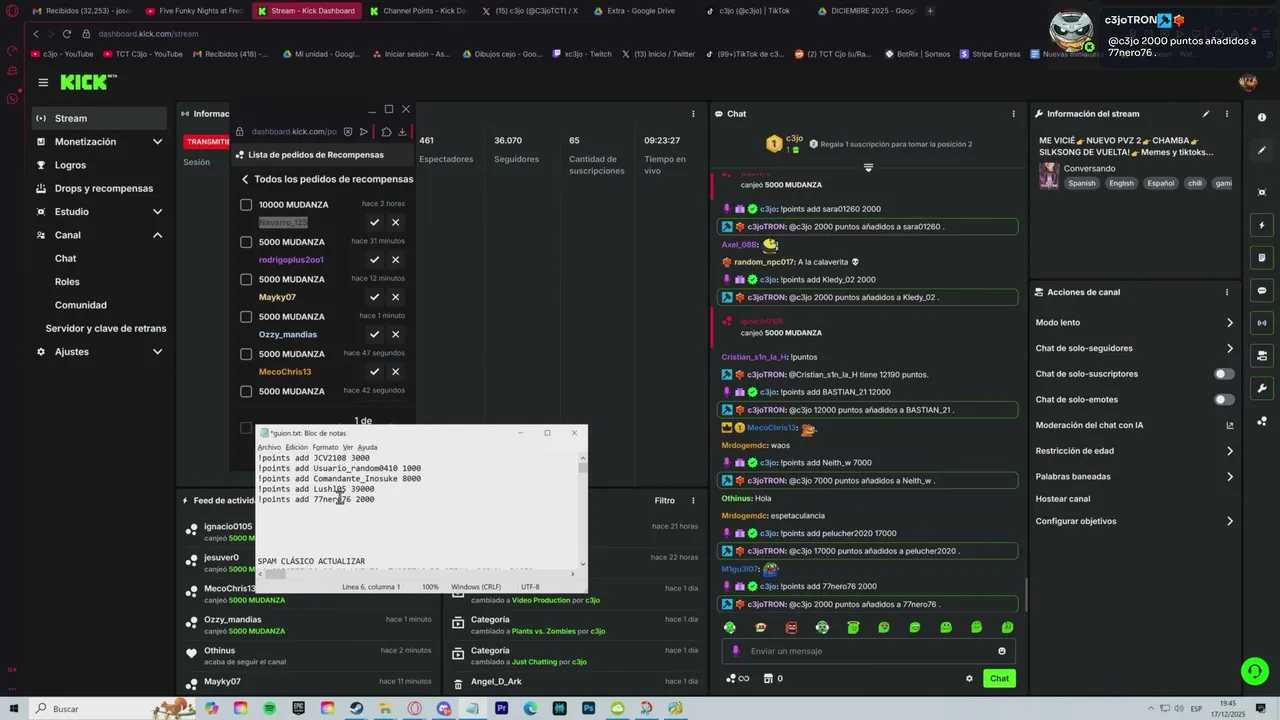Open Archivo menu in Bloc de notas

269,447
